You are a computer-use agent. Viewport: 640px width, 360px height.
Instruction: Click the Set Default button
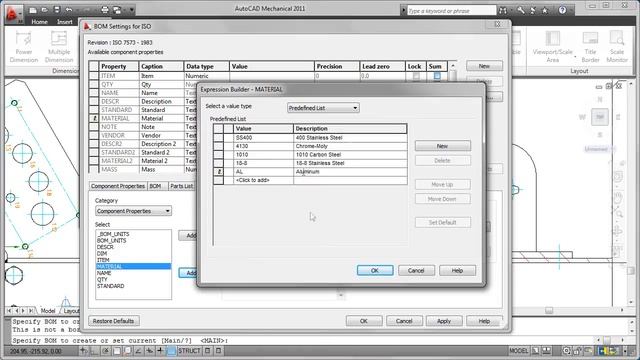click(442, 222)
